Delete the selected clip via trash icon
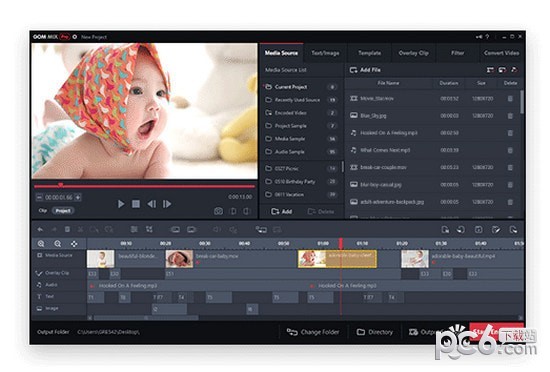 (x=67, y=230)
